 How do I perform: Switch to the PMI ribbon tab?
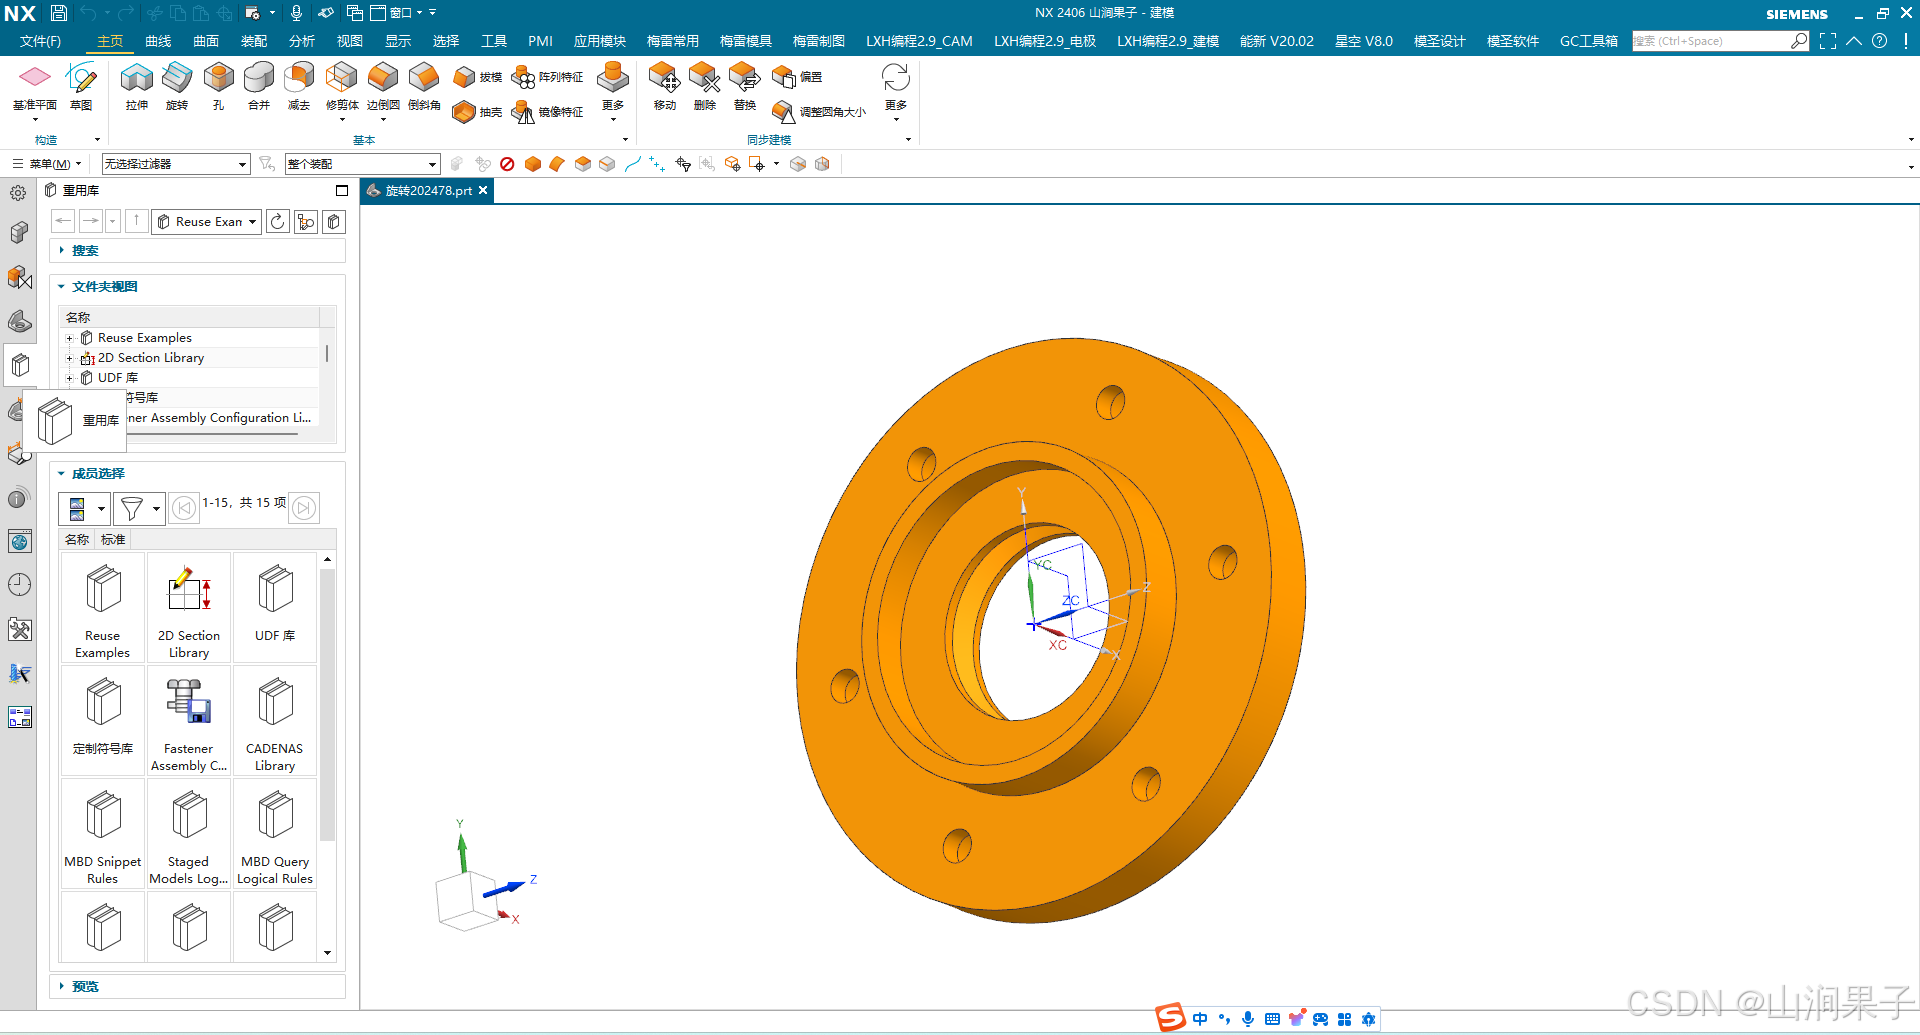click(540, 41)
